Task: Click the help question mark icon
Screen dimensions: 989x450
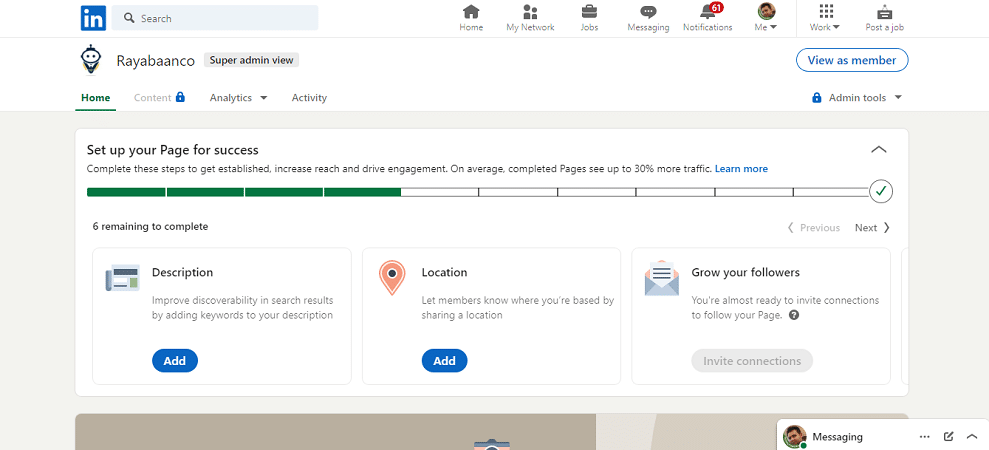Action: 794,315
